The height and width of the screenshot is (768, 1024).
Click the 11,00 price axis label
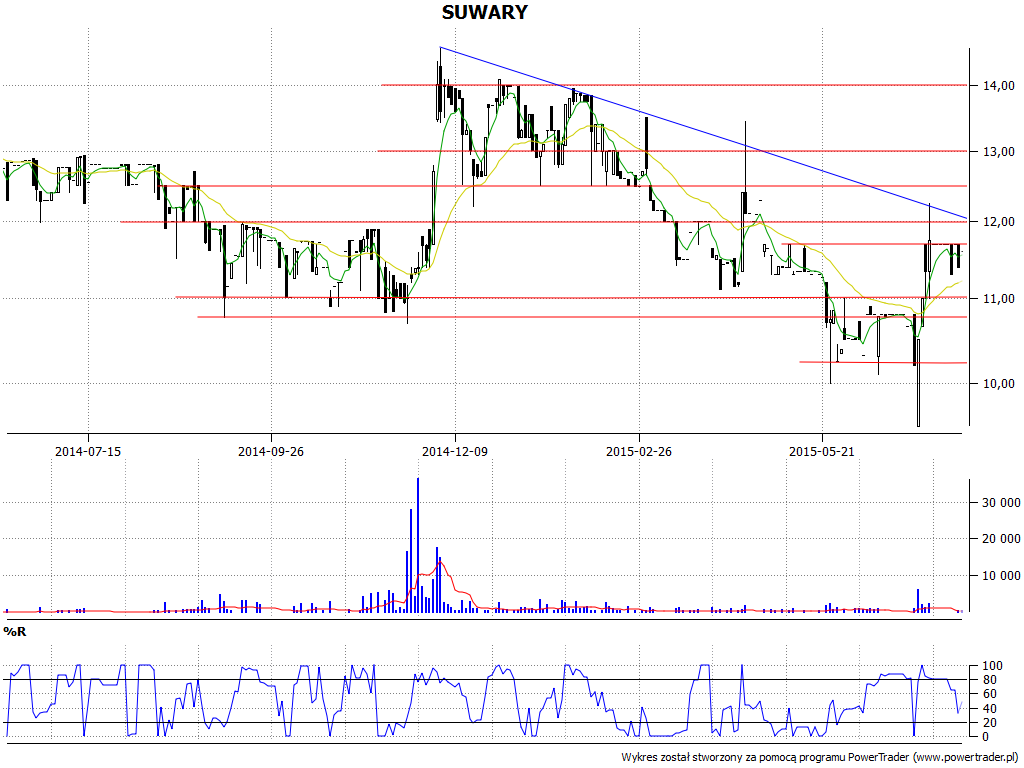[999, 298]
